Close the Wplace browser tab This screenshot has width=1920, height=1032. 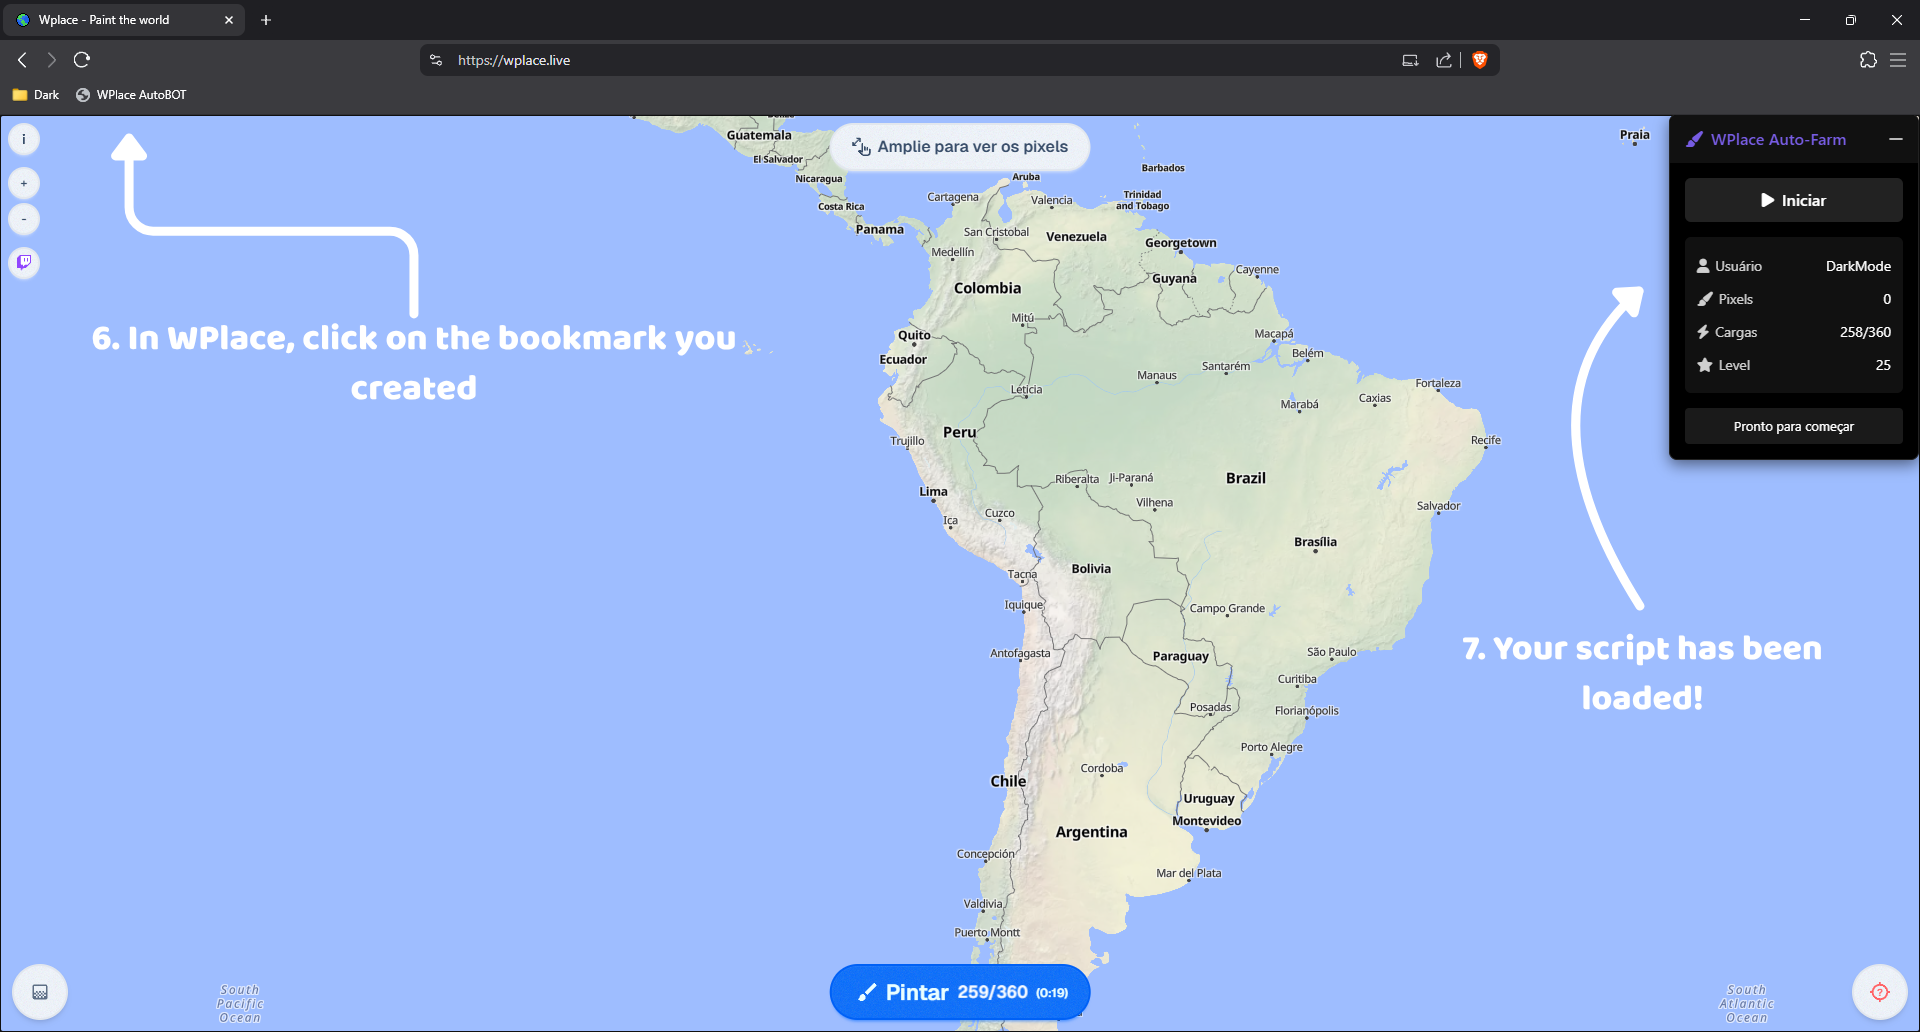click(x=229, y=20)
